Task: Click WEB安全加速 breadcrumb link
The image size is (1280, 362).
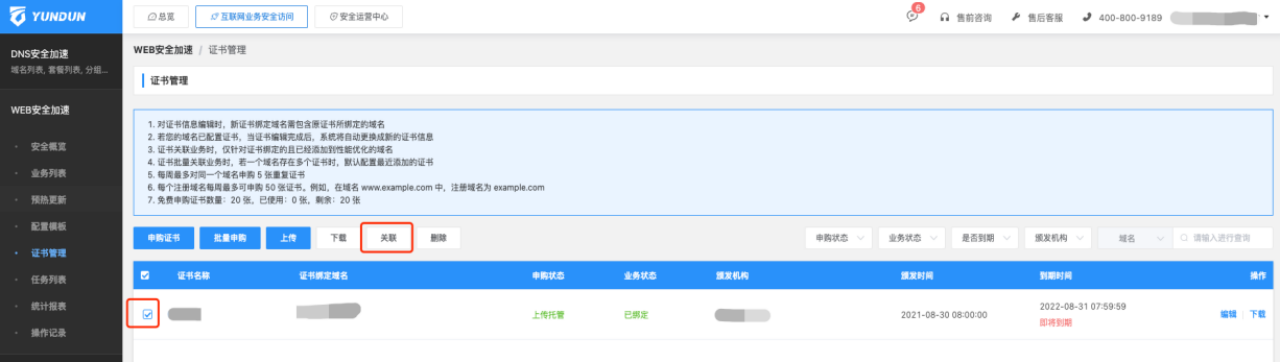Action: pos(162,49)
